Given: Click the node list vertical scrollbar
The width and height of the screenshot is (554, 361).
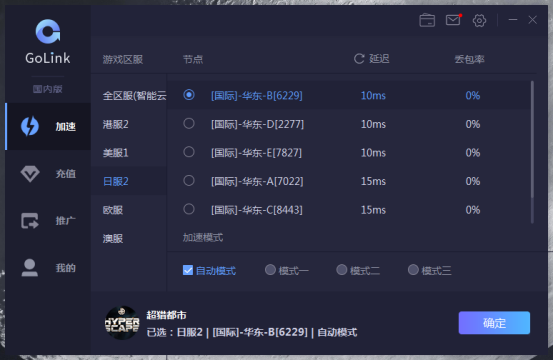Looking at the screenshot, I should tap(532, 152).
